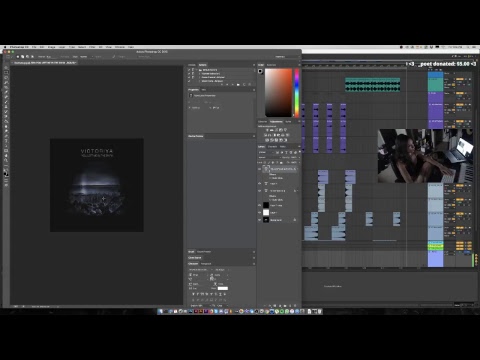480x360 pixels.
Task: Open the font family dropdown in Character panel
Action: pyautogui.click(x=201, y=269)
